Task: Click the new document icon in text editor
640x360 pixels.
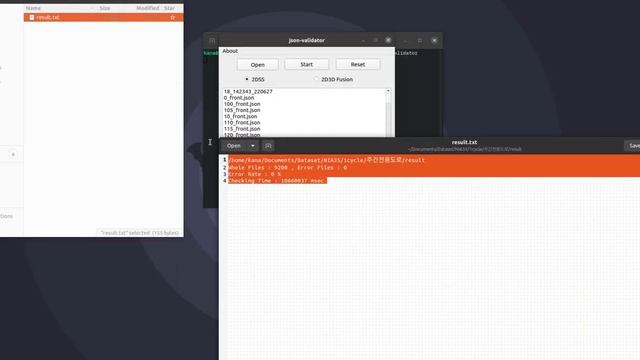Action: tap(268, 146)
